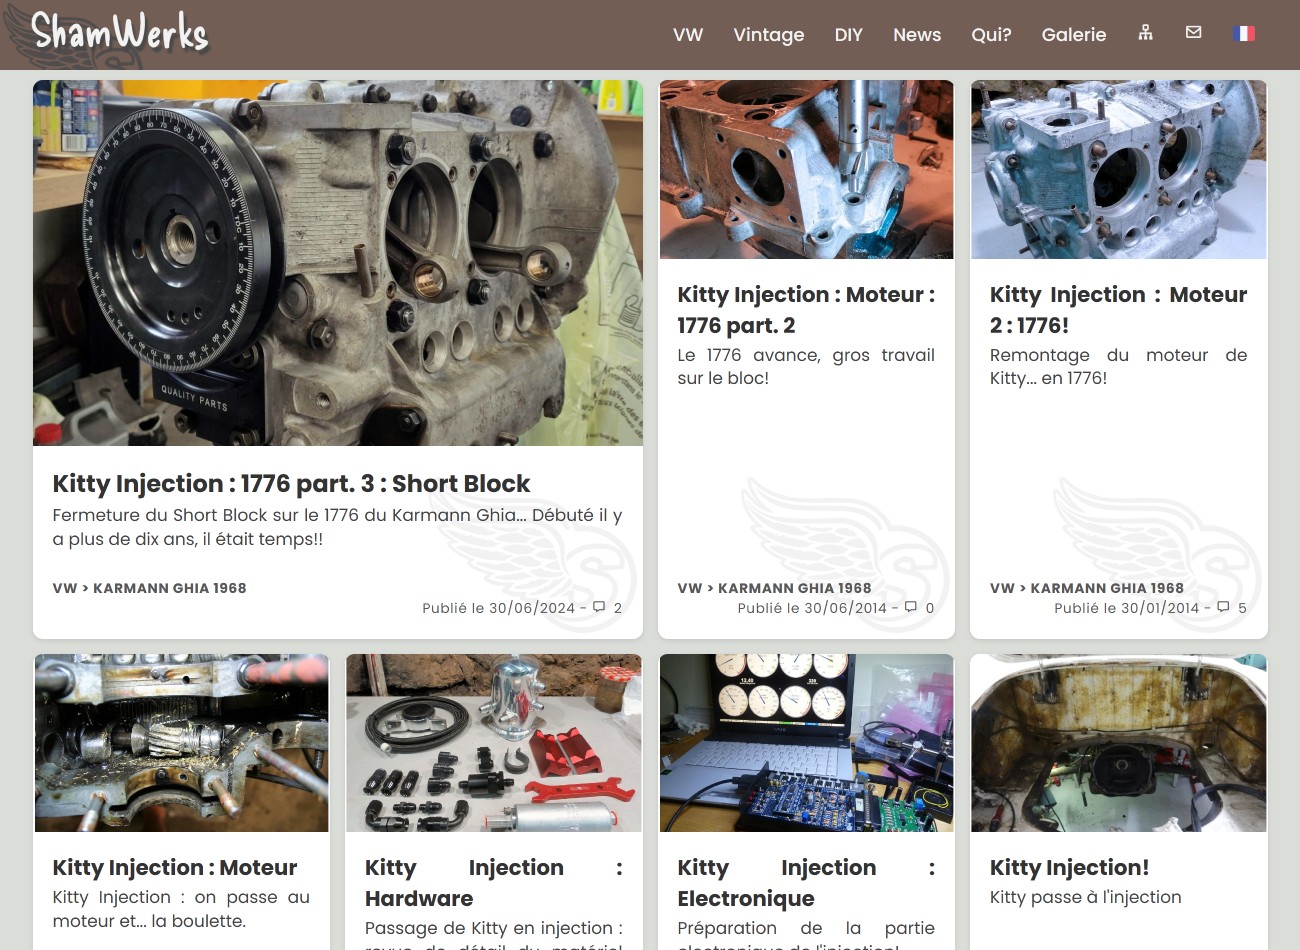Viewport: 1300px width, 950px height.
Task: Switch language via French flag icon
Action: (x=1244, y=33)
